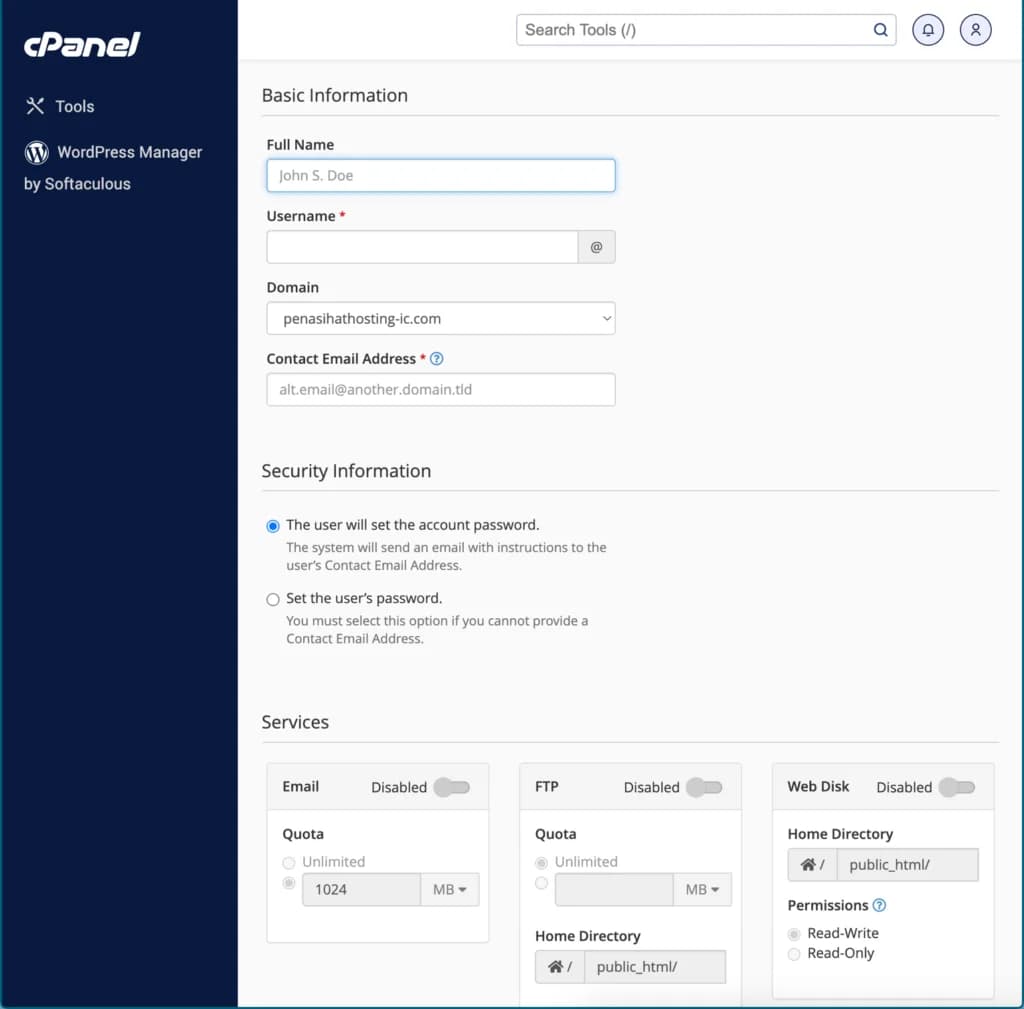1024x1009 pixels.
Task: Click the search magnifier icon
Action: (880, 30)
